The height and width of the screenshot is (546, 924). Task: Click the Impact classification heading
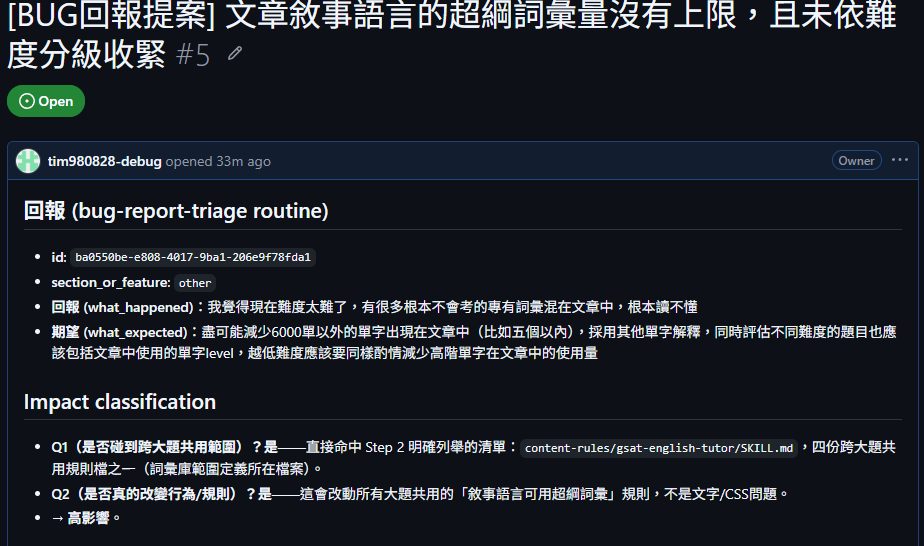[120, 402]
